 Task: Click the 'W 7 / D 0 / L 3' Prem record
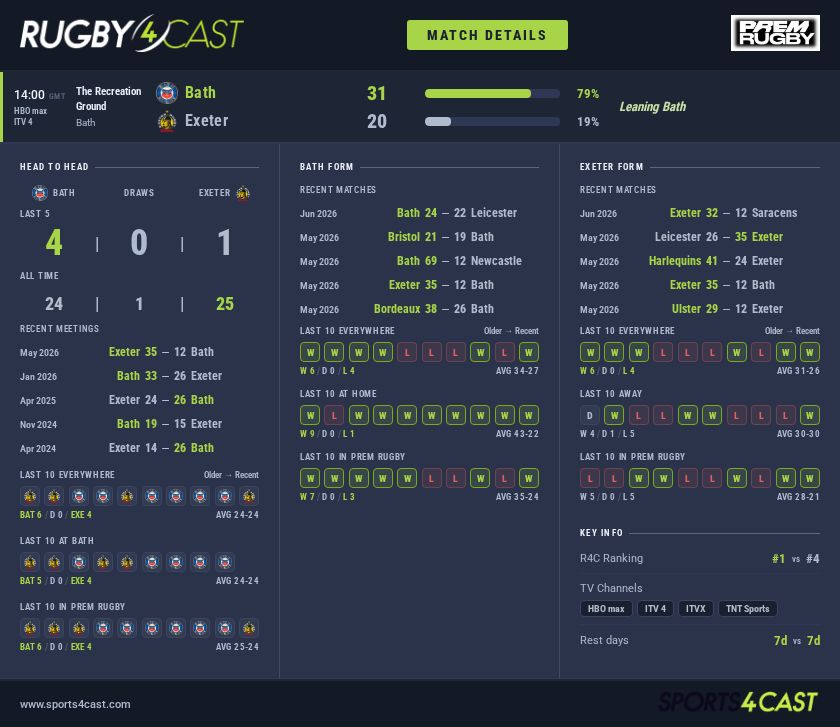[x=327, y=497]
